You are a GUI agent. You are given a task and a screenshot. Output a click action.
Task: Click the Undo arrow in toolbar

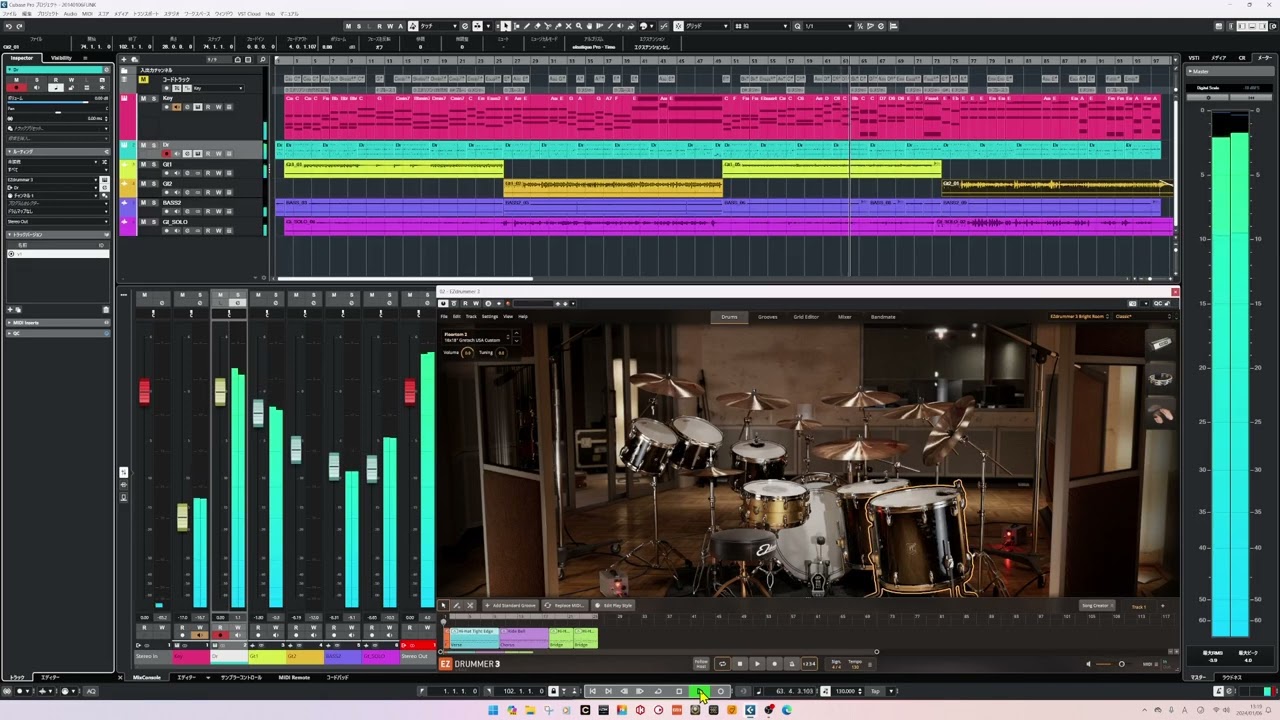point(8,26)
